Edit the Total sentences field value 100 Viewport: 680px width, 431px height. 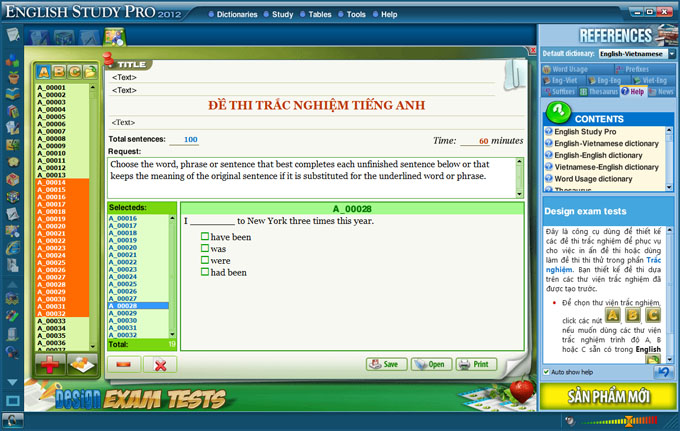pyautogui.click(x=185, y=140)
